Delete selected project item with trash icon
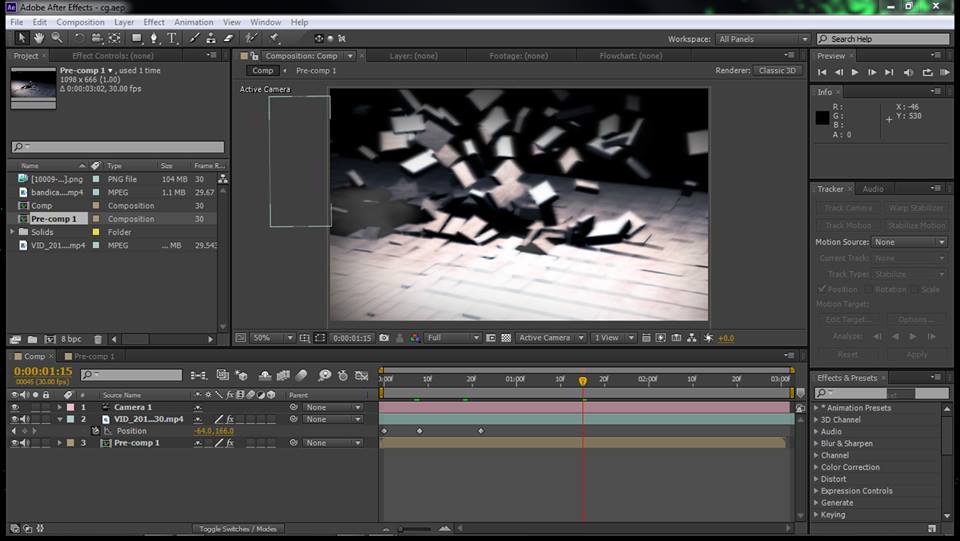 (x=98, y=339)
